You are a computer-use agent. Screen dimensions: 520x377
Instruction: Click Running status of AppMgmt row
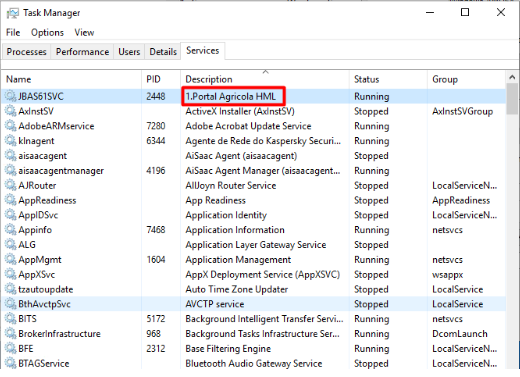[372, 260]
